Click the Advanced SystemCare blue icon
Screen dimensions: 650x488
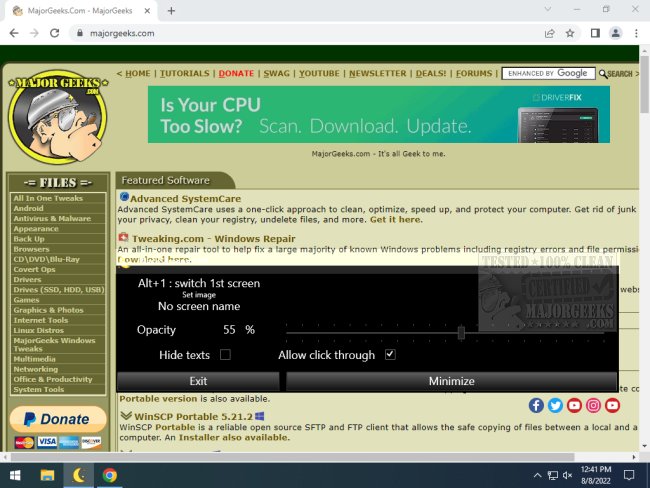[x=124, y=197]
